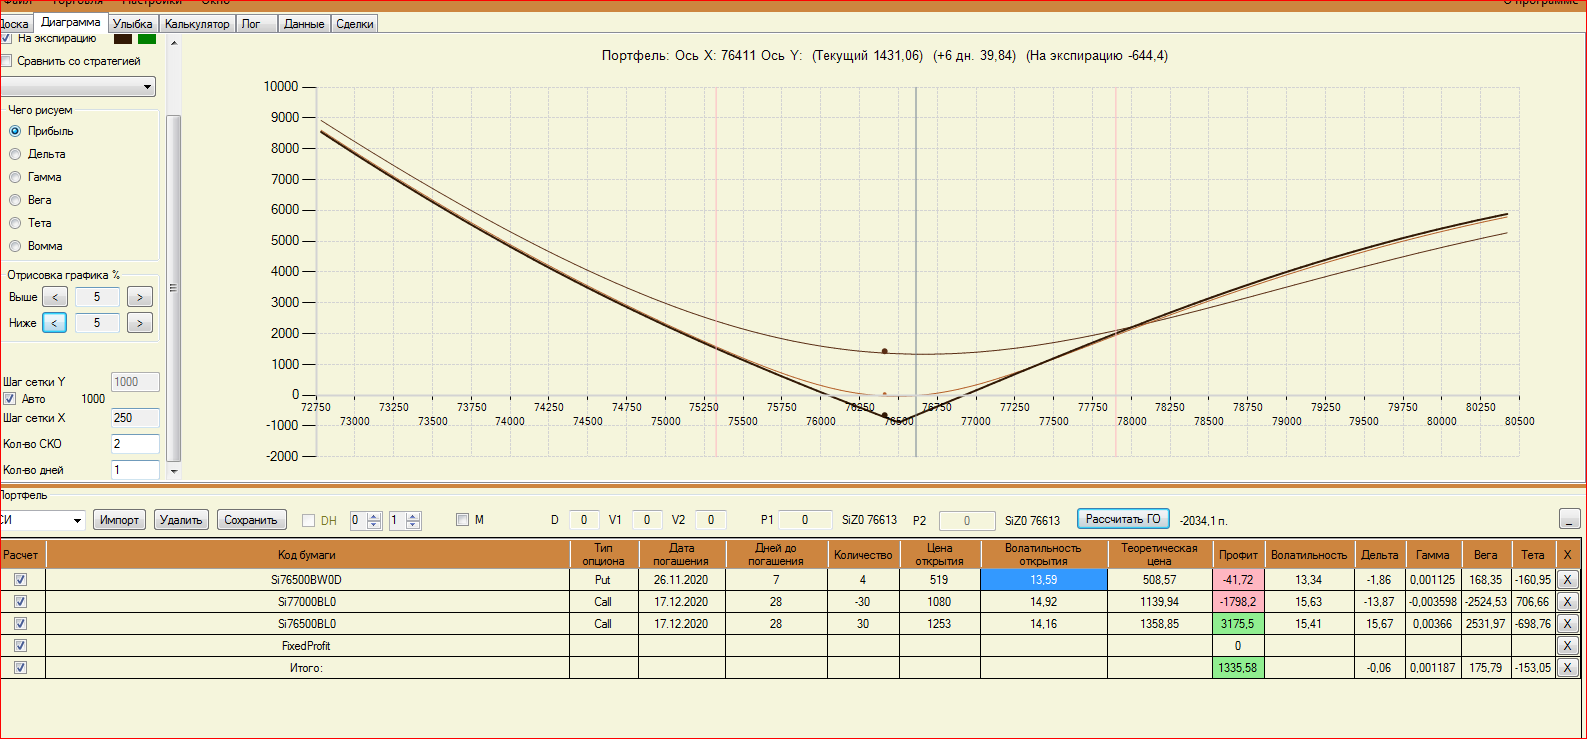Select the Диаграмма tab
The height and width of the screenshot is (739, 1587).
click(x=70, y=22)
